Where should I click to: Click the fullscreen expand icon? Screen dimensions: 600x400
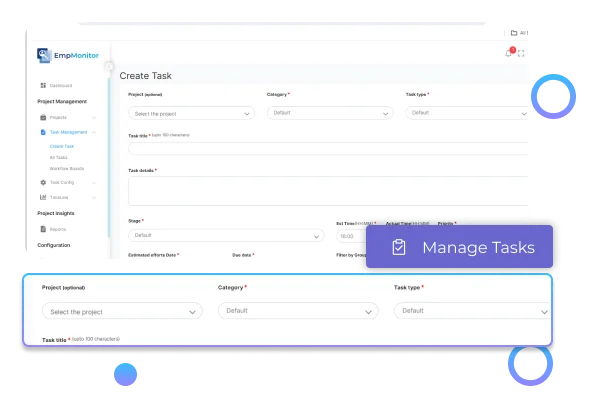click(x=521, y=53)
